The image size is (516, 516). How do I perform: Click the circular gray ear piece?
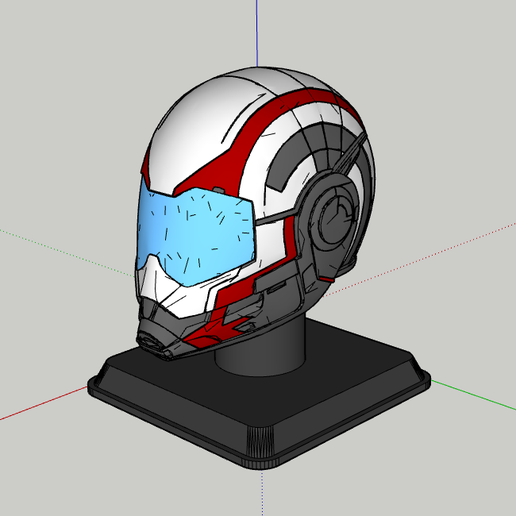click(x=334, y=218)
